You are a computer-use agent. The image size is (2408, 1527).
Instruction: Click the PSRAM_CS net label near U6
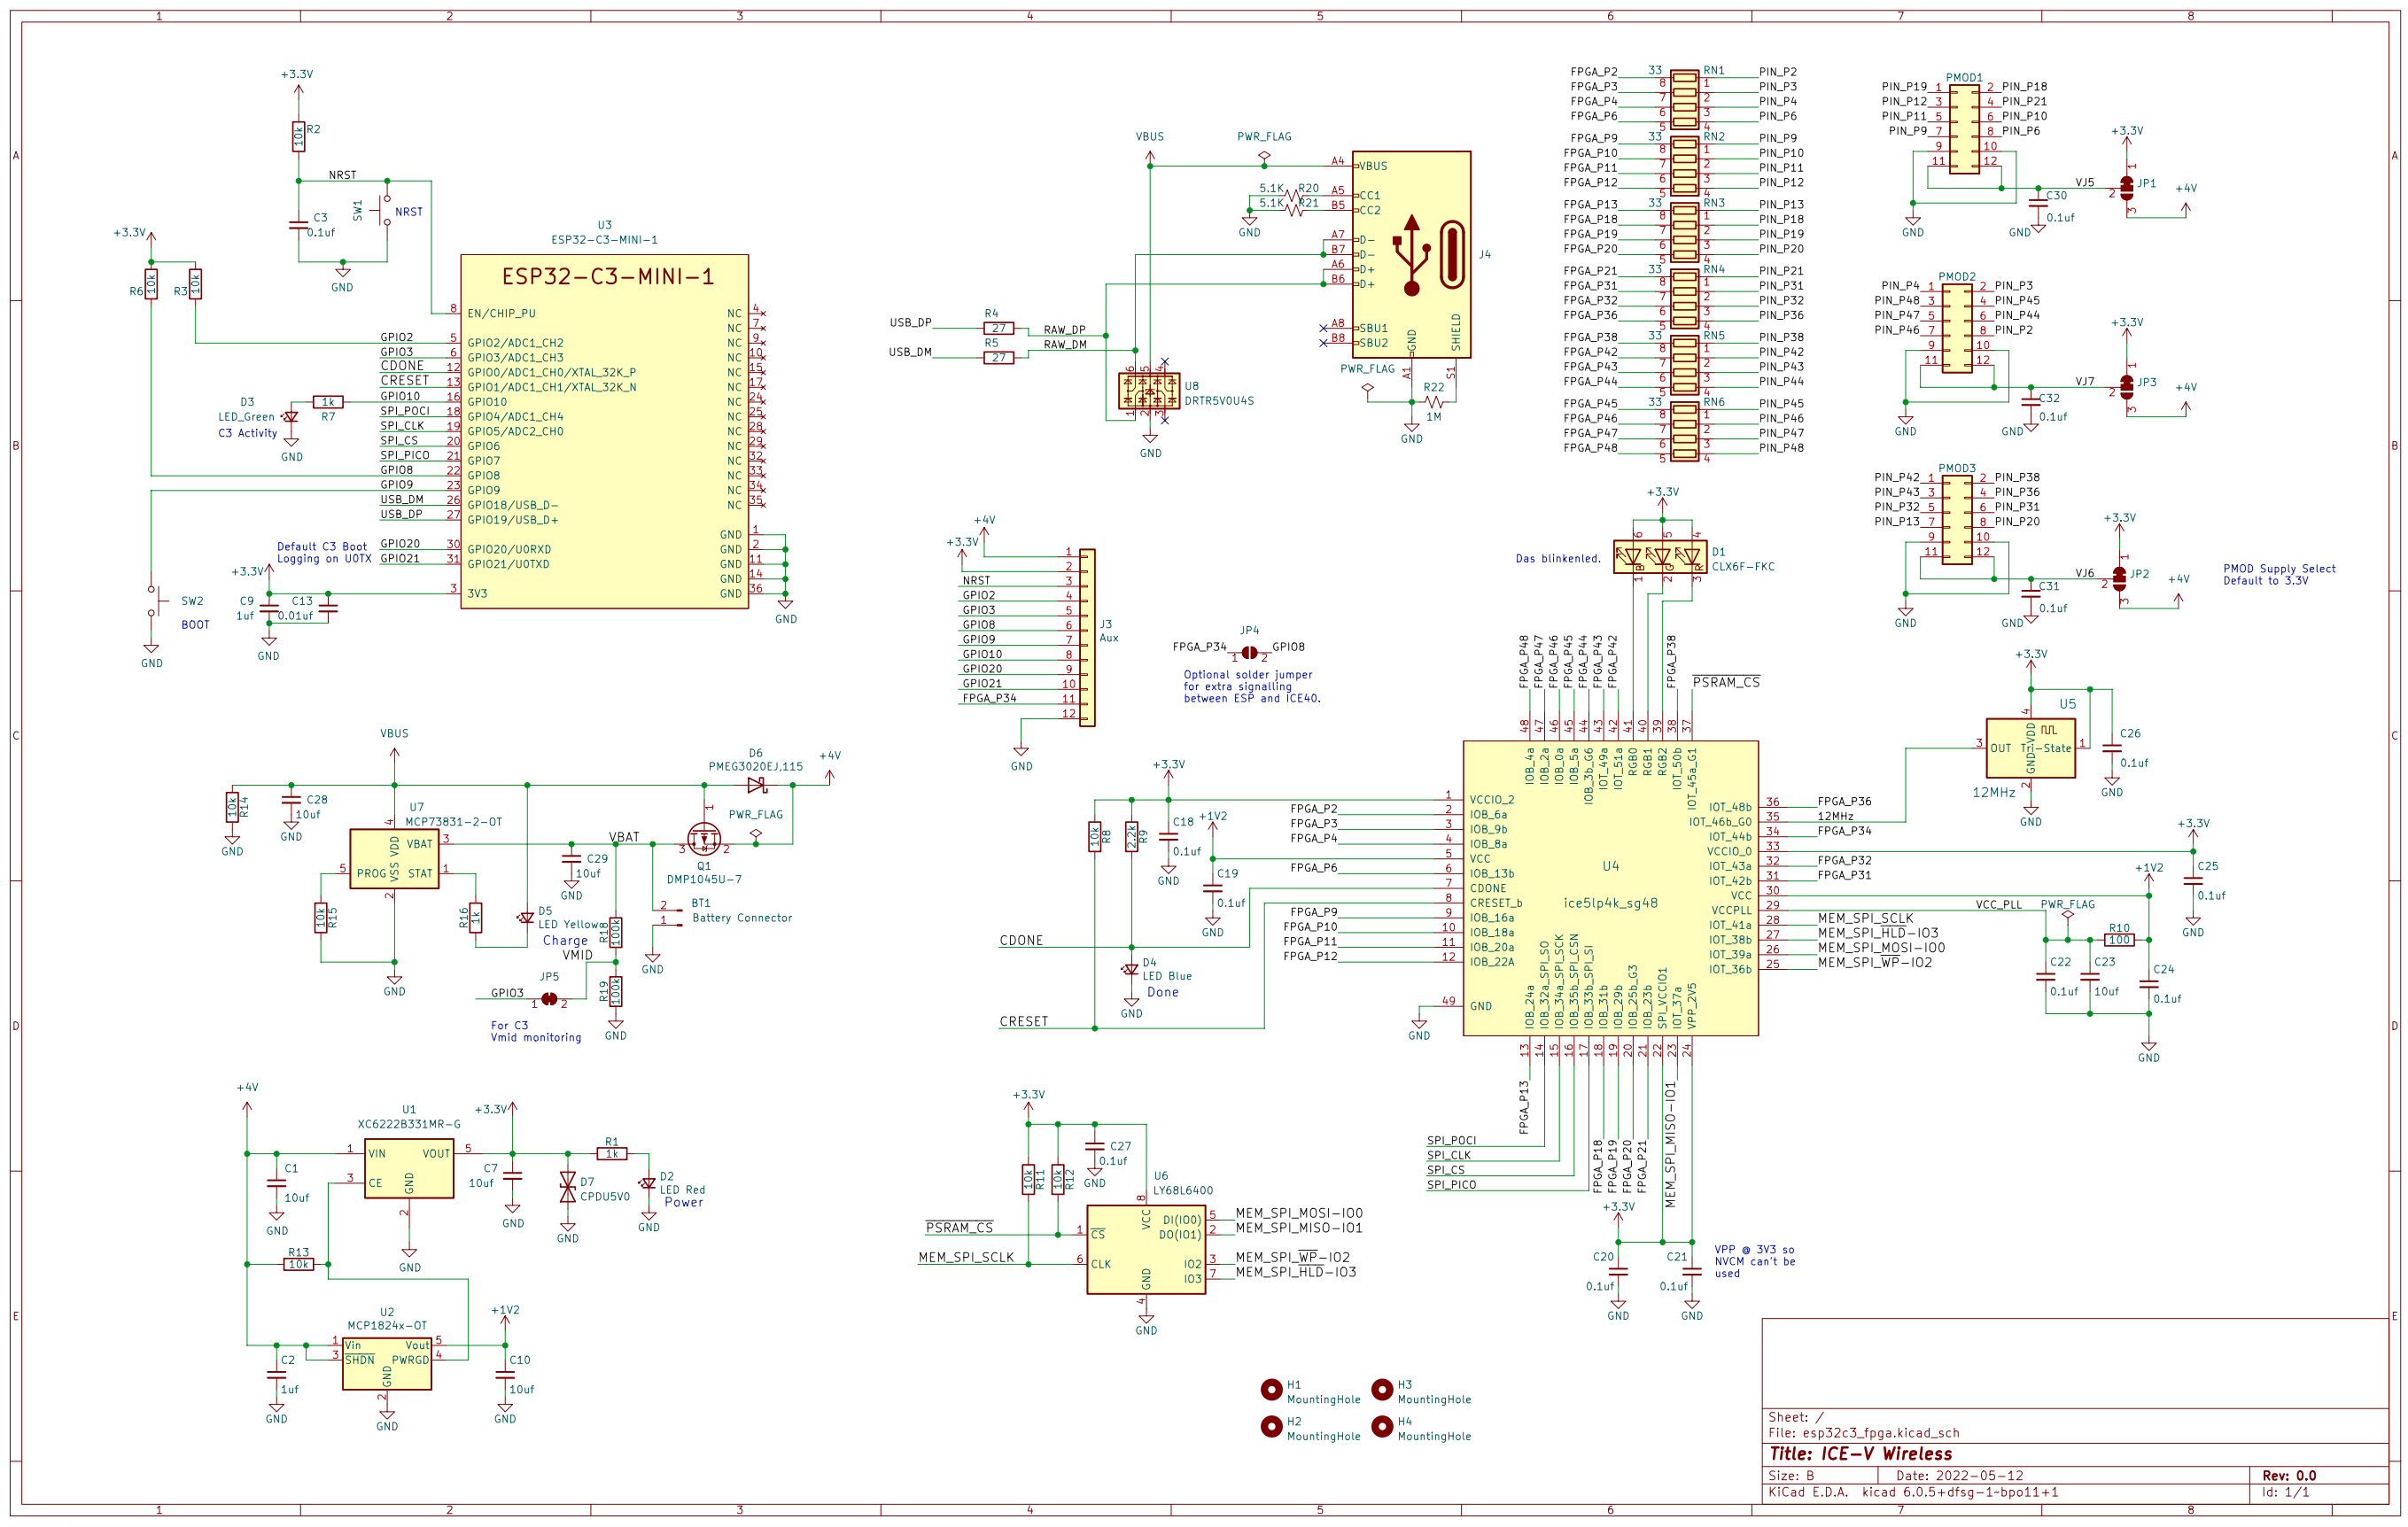pyautogui.click(x=959, y=1228)
